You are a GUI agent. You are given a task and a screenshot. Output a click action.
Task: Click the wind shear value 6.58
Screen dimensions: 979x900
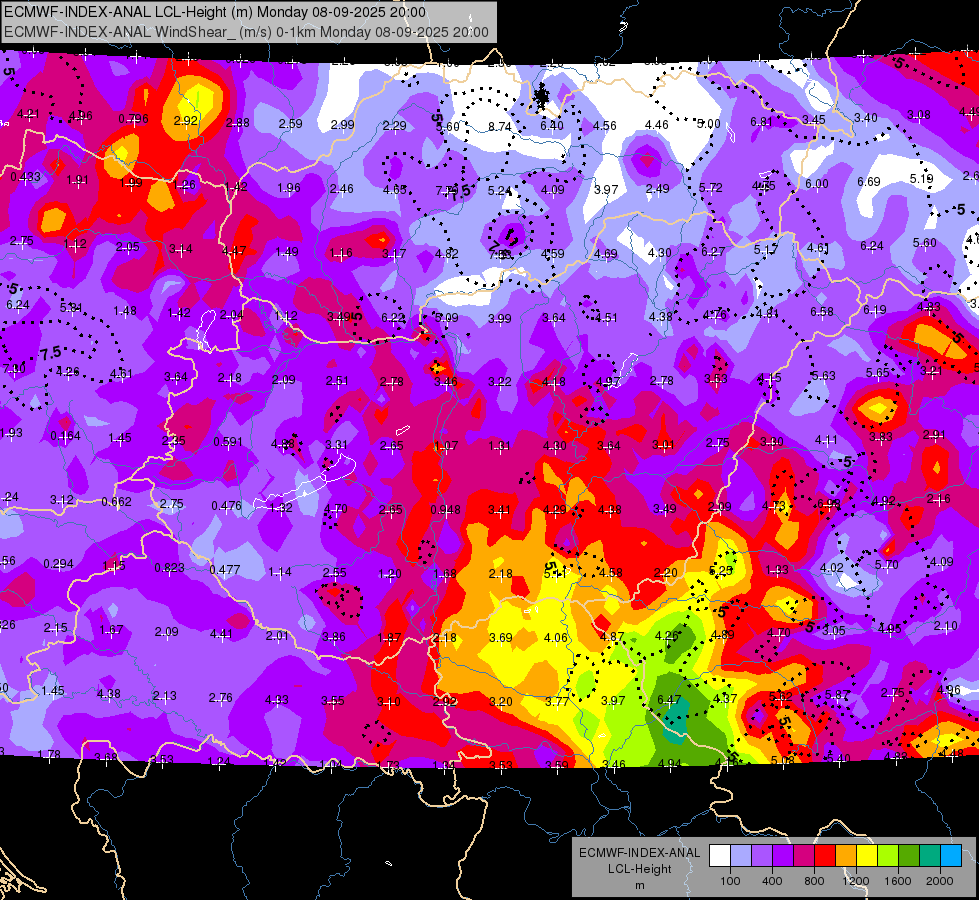pyautogui.click(x=822, y=312)
